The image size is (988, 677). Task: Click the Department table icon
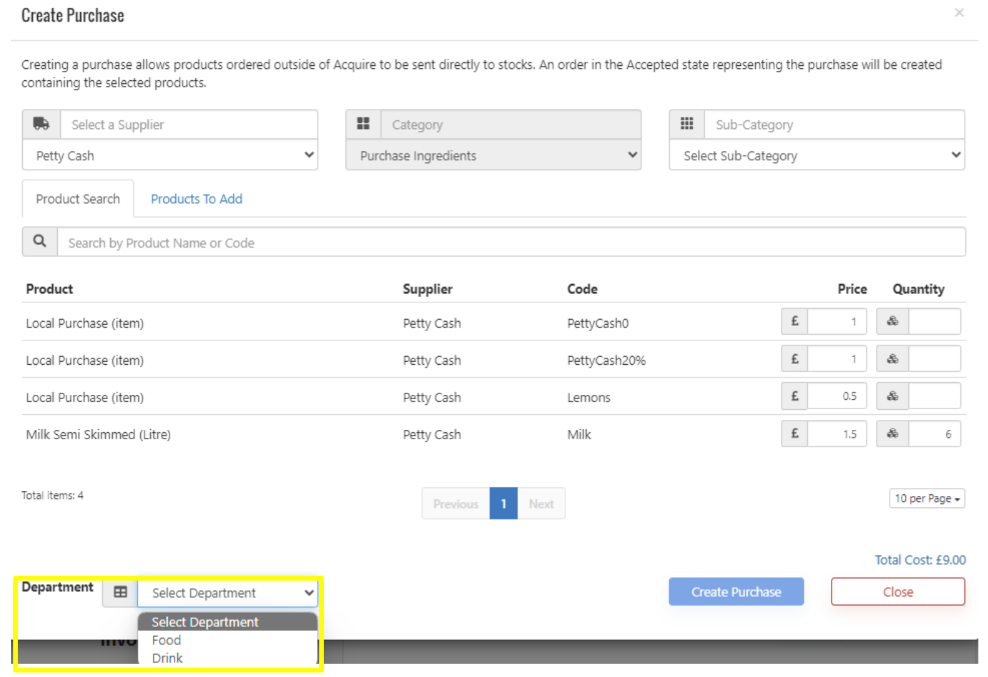tap(120, 592)
